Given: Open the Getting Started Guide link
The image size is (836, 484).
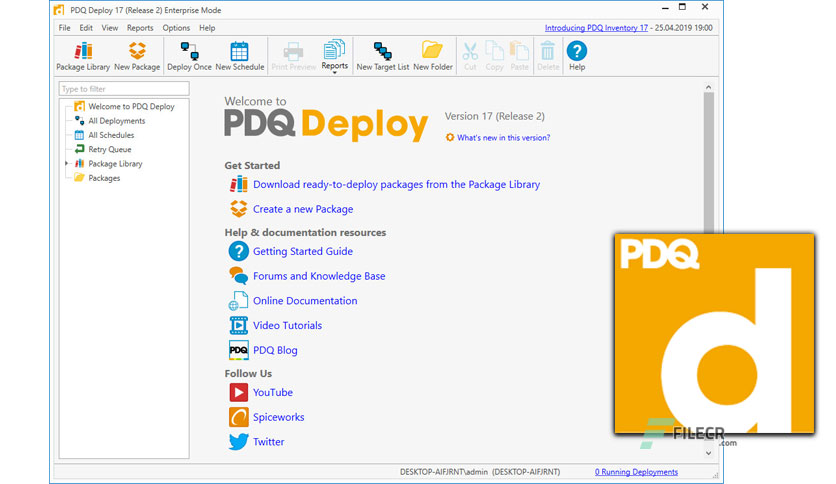Looking at the screenshot, I should pos(303,251).
